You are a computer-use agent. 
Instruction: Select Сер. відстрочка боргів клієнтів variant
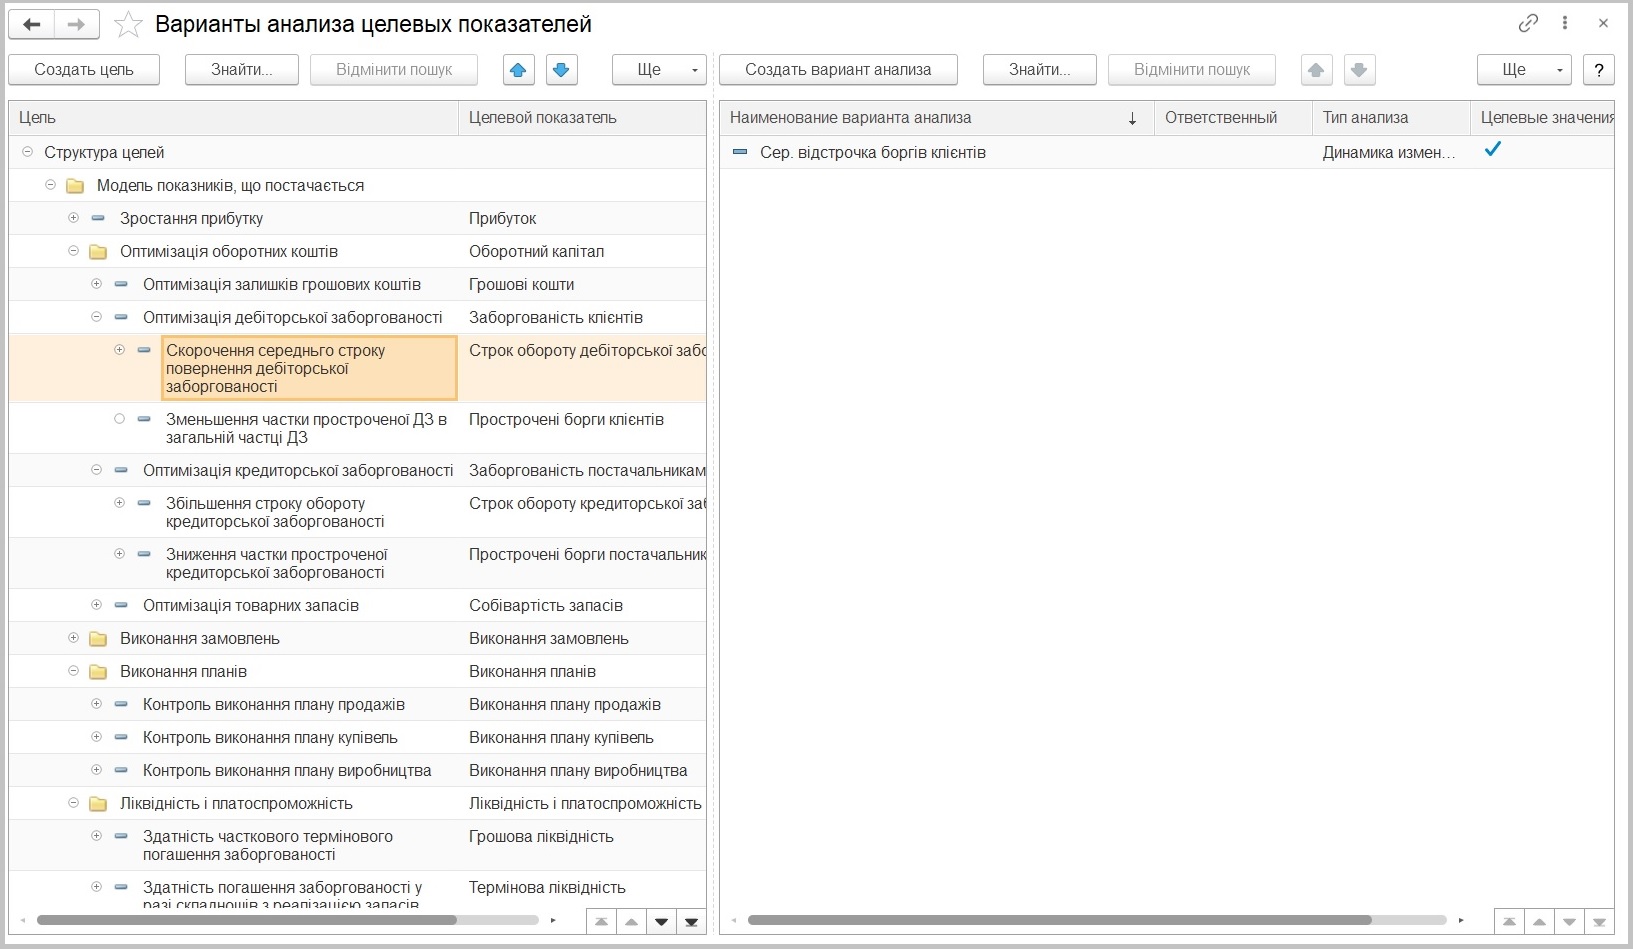tap(873, 153)
